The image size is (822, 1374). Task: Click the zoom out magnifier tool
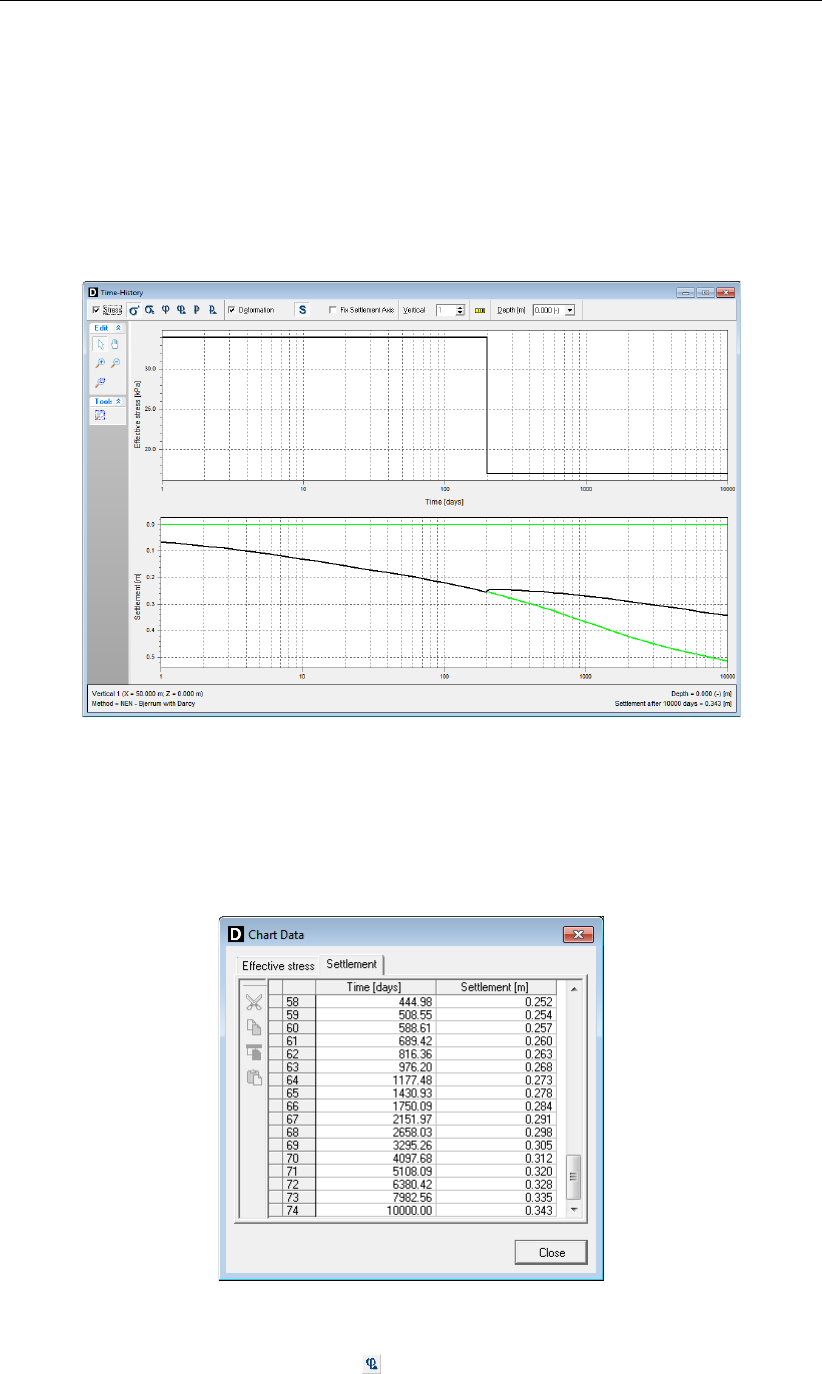point(115,362)
